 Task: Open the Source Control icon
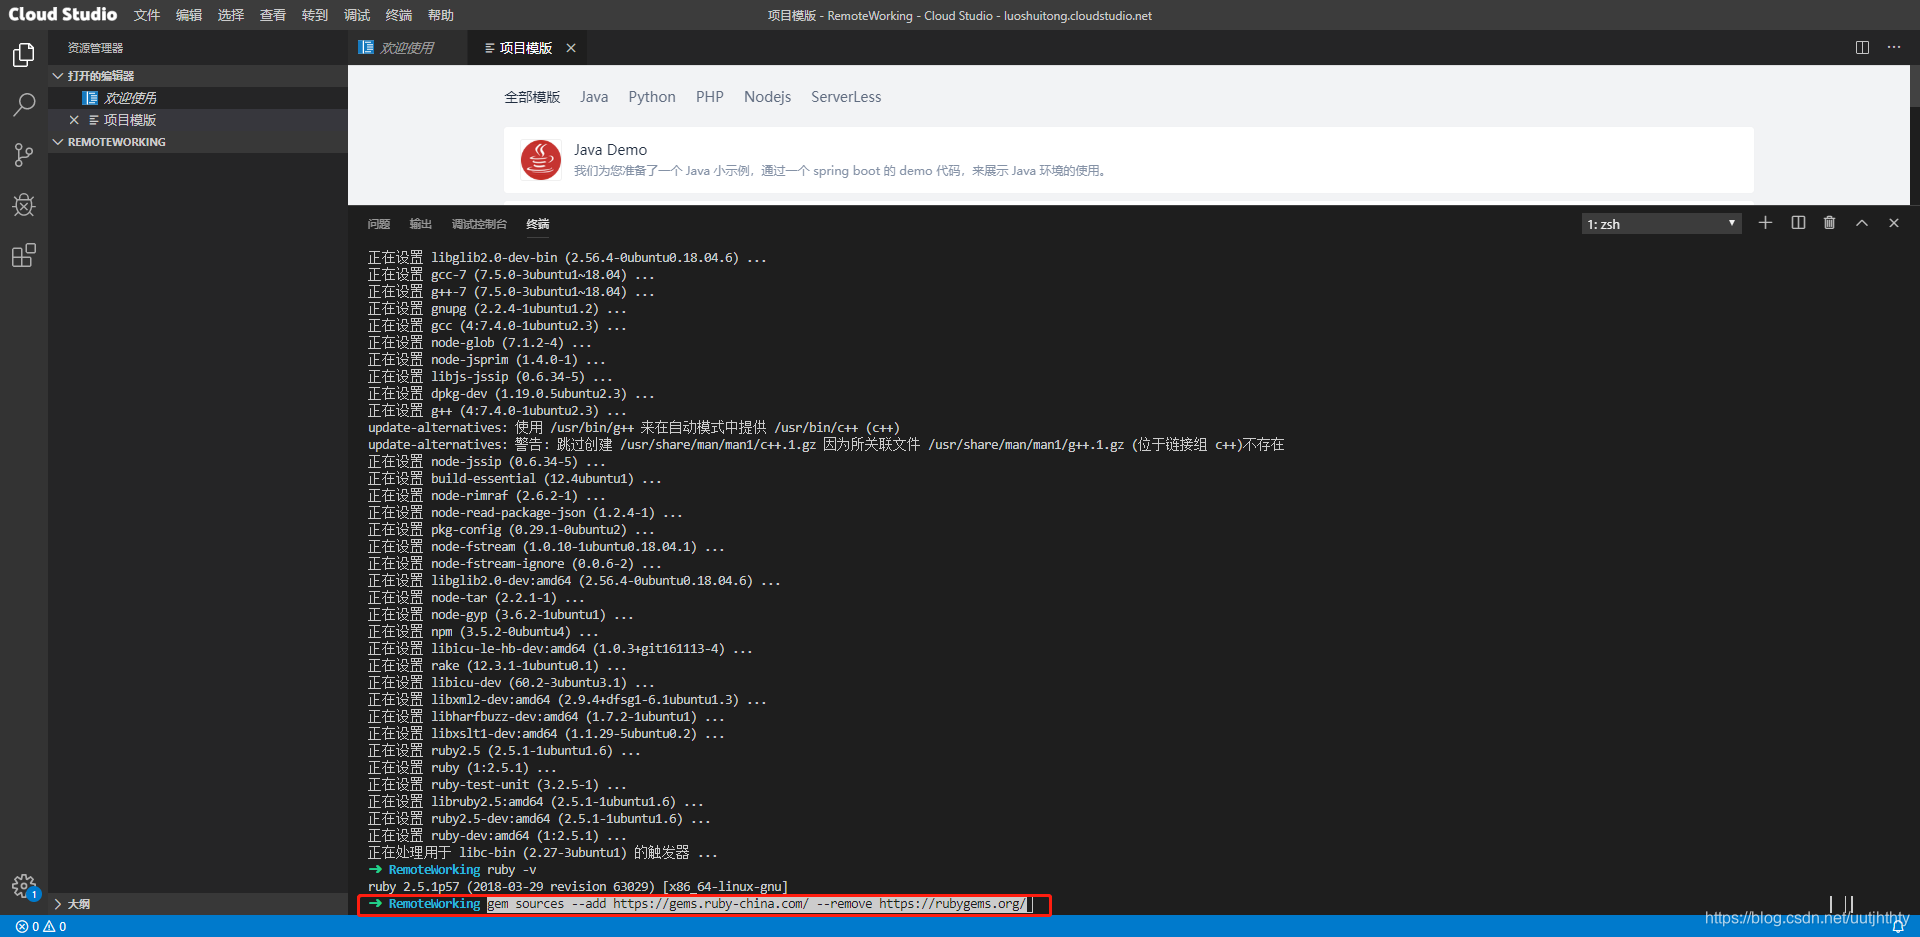pos(24,154)
